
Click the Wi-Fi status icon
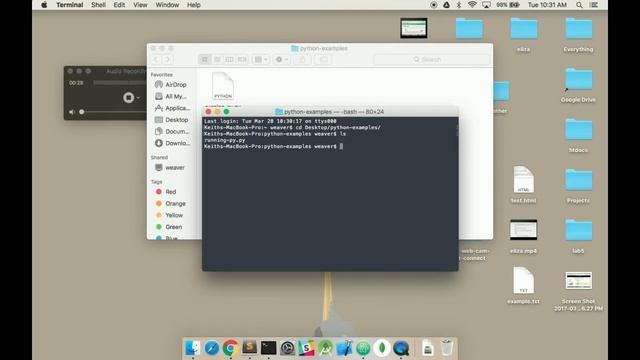pos(472,5)
